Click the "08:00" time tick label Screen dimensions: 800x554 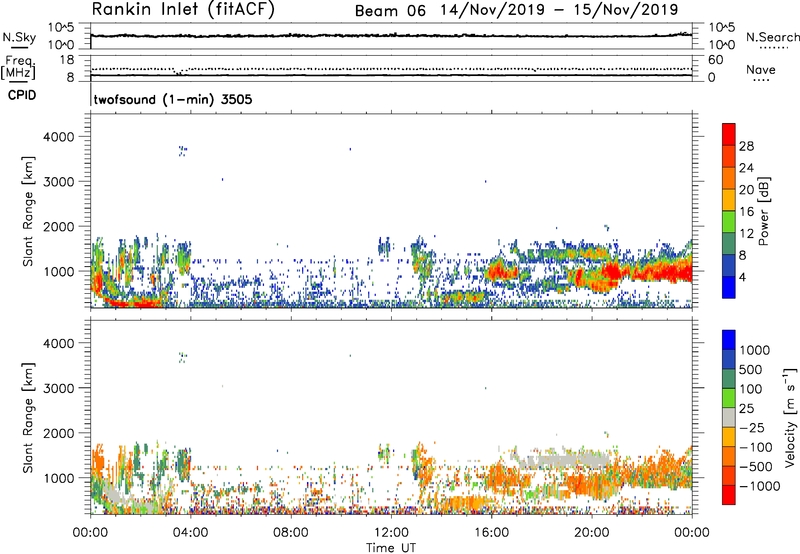pyautogui.click(x=291, y=533)
